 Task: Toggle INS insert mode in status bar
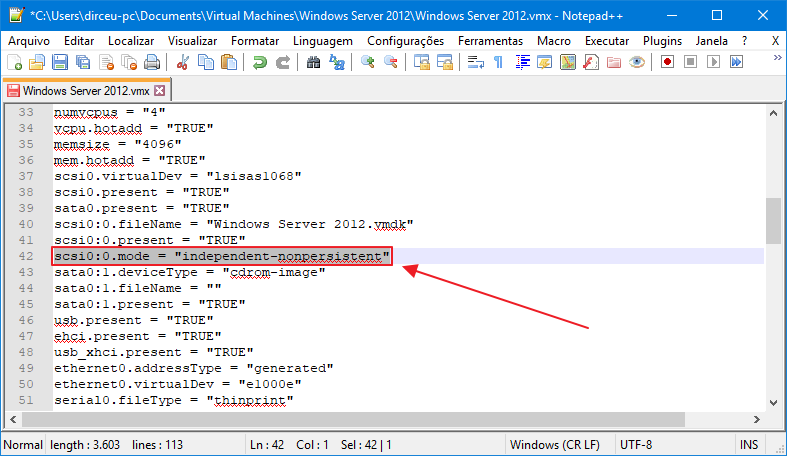pos(749,445)
